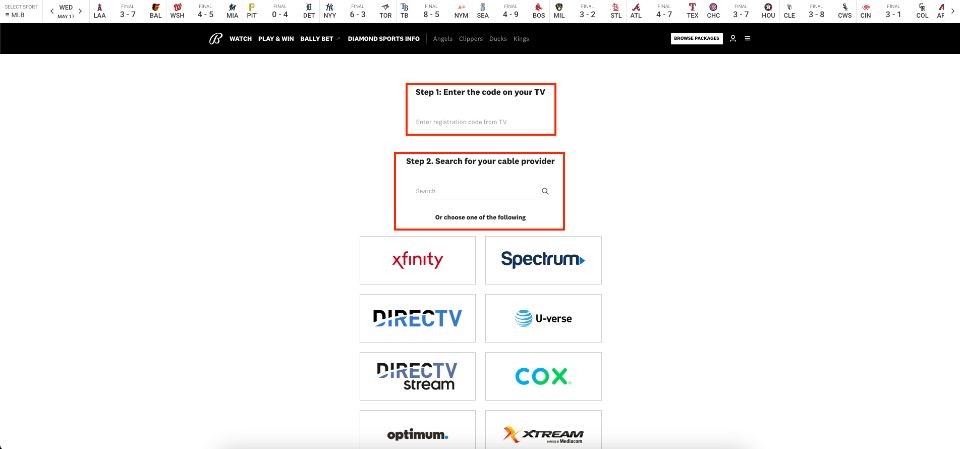Select the NYM Mets logo
Viewport: 960px width, 449px height.
461,7
